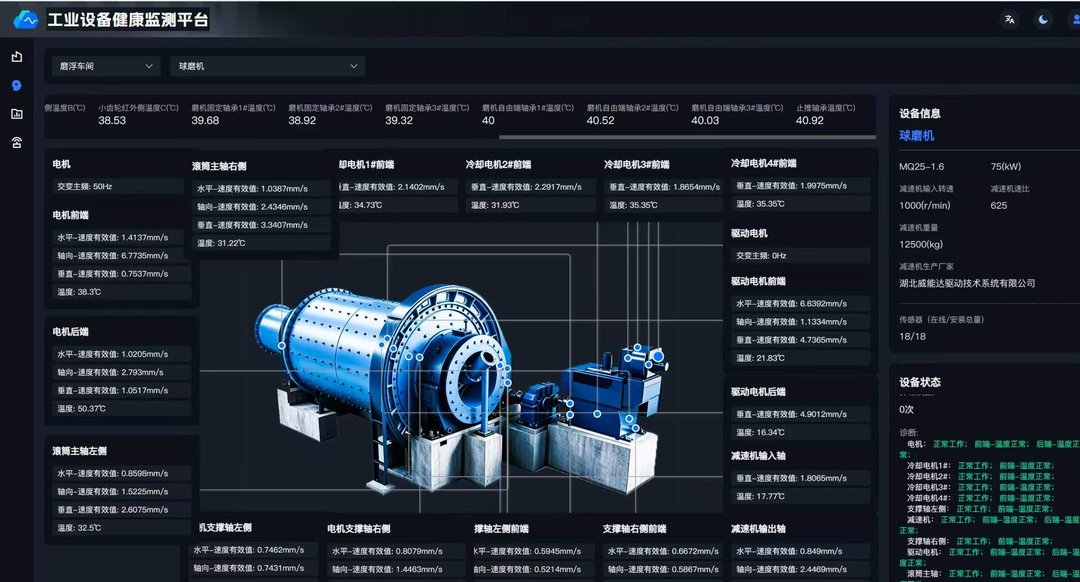Toggle dark mode with the moon icon
Image resolution: width=1080 pixels, height=582 pixels.
pyautogui.click(x=1043, y=19)
